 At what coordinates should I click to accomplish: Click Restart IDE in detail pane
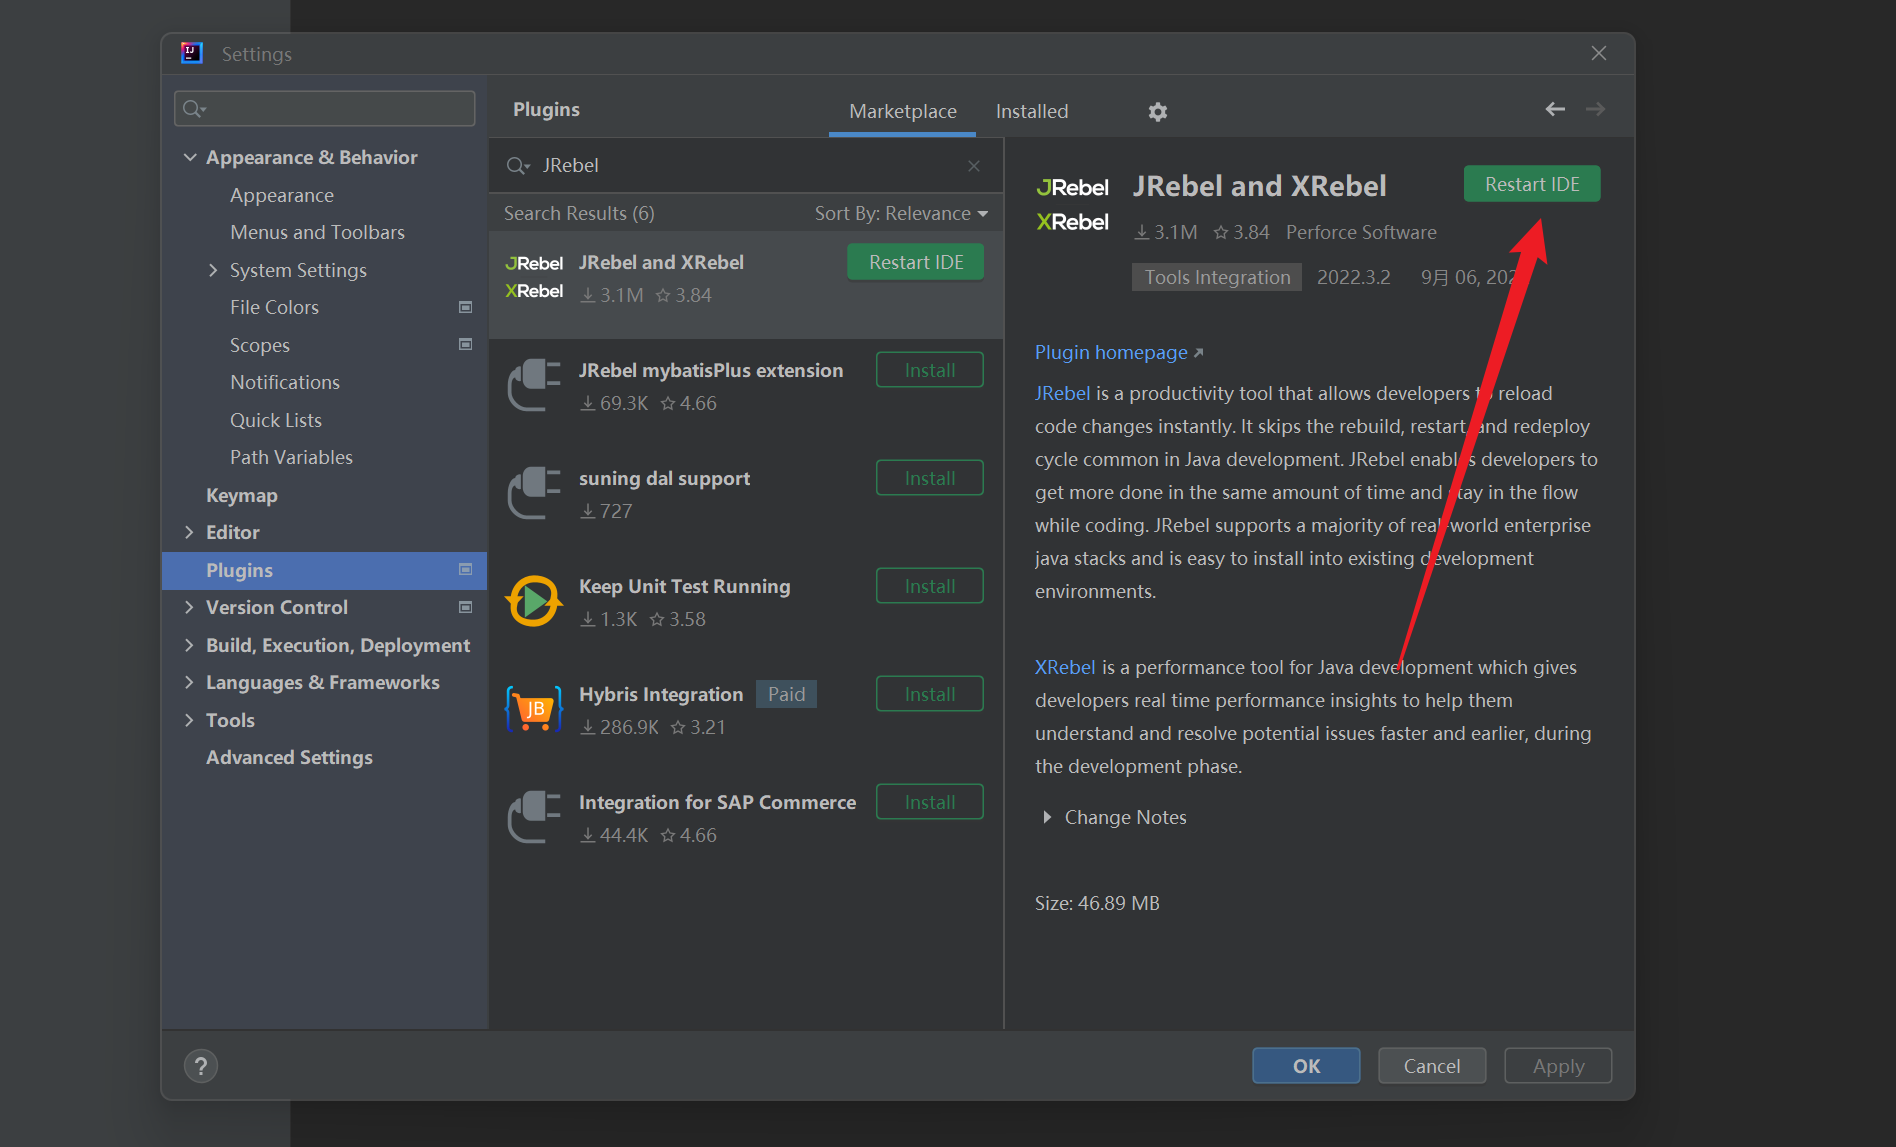1532,184
